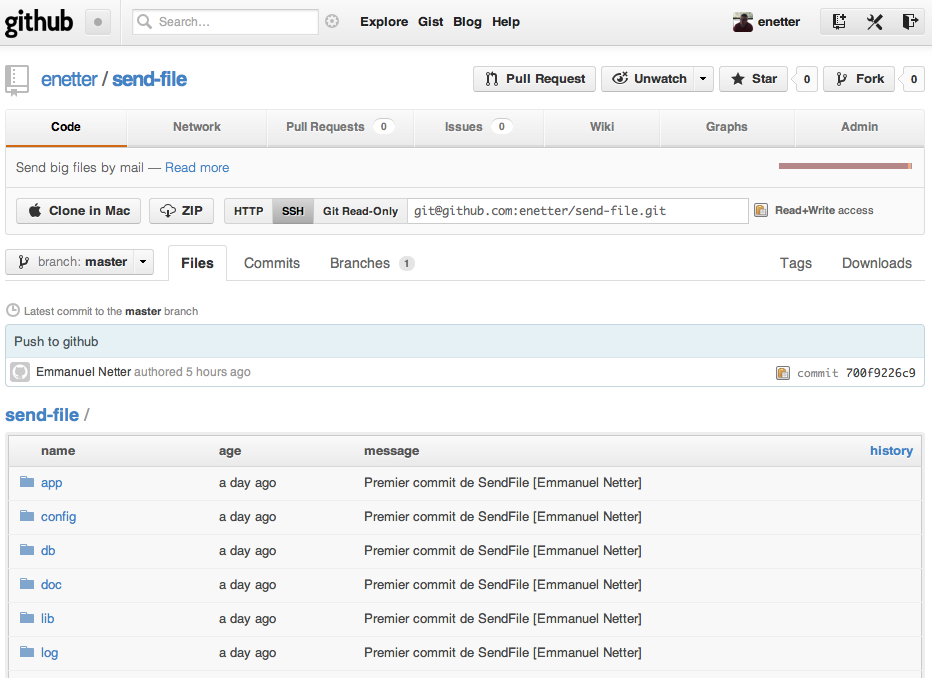
Task: Select HTTP clone protocol
Action: (x=248, y=211)
